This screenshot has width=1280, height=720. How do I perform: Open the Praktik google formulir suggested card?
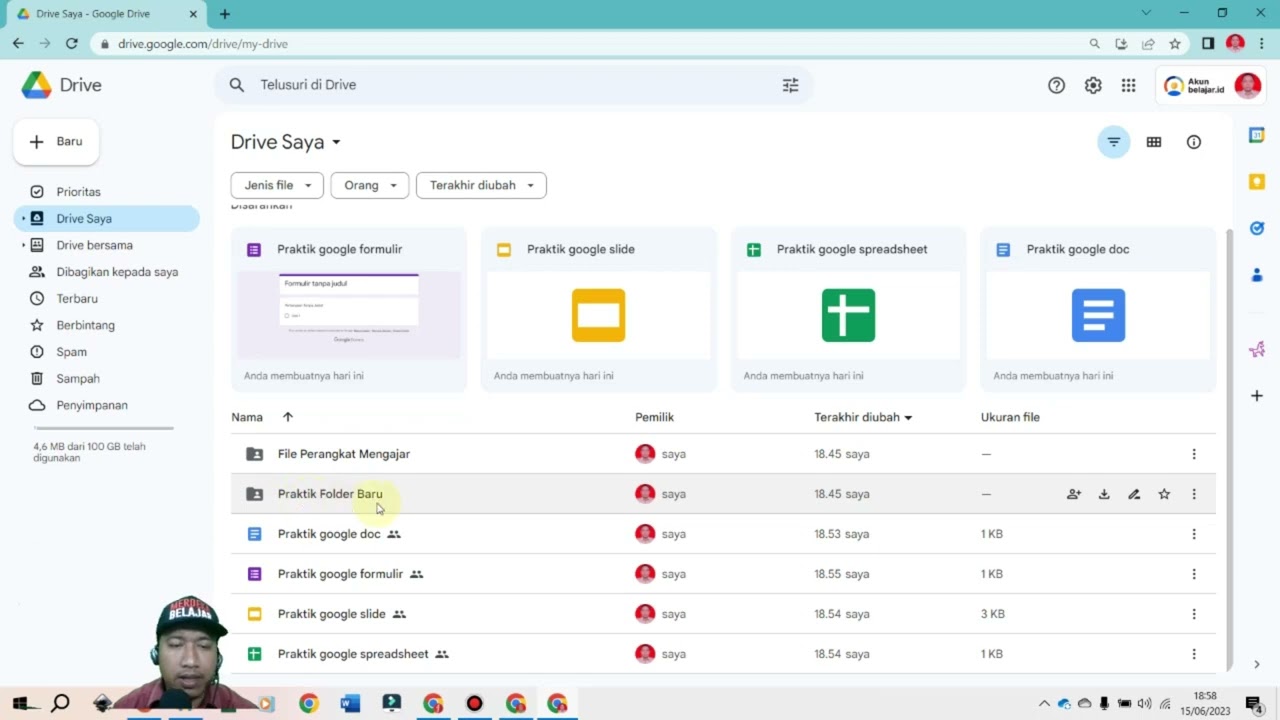(x=349, y=310)
